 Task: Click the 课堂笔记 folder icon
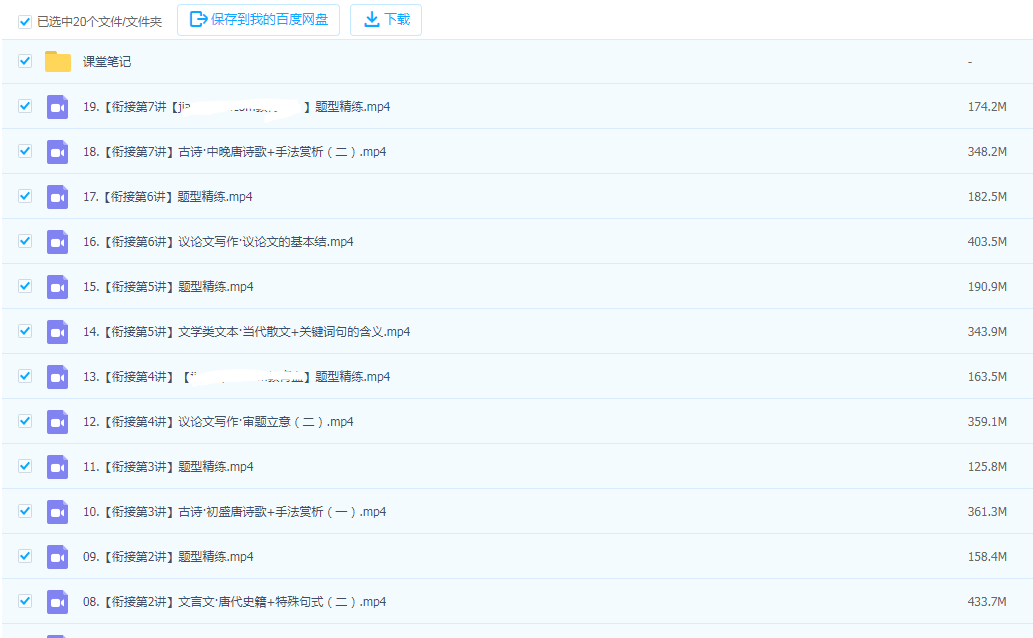tap(58, 62)
